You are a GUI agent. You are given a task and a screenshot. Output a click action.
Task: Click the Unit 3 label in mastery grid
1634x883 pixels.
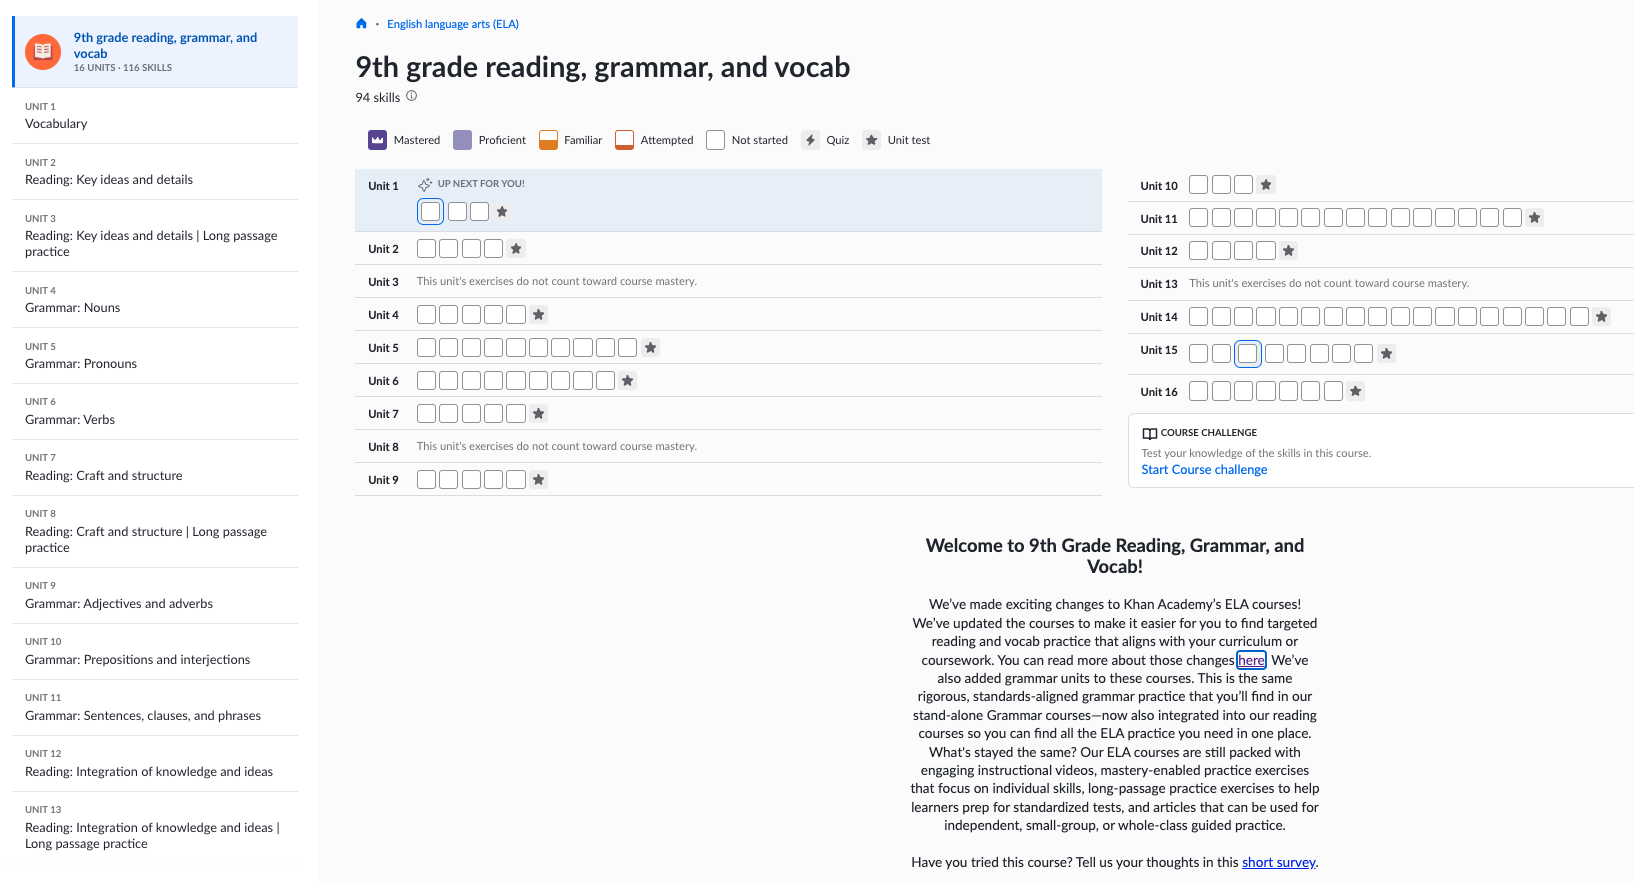pos(383,282)
